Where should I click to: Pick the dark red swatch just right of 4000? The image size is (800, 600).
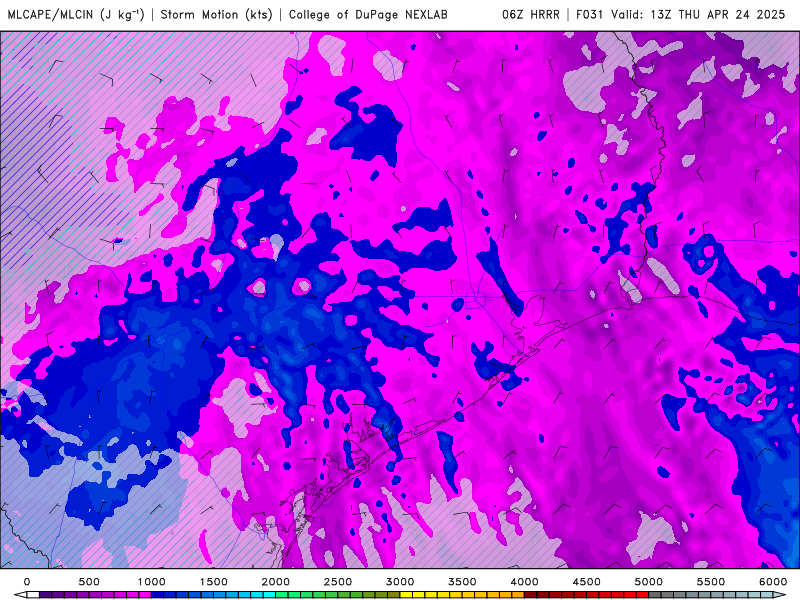(x=531, y=595)
